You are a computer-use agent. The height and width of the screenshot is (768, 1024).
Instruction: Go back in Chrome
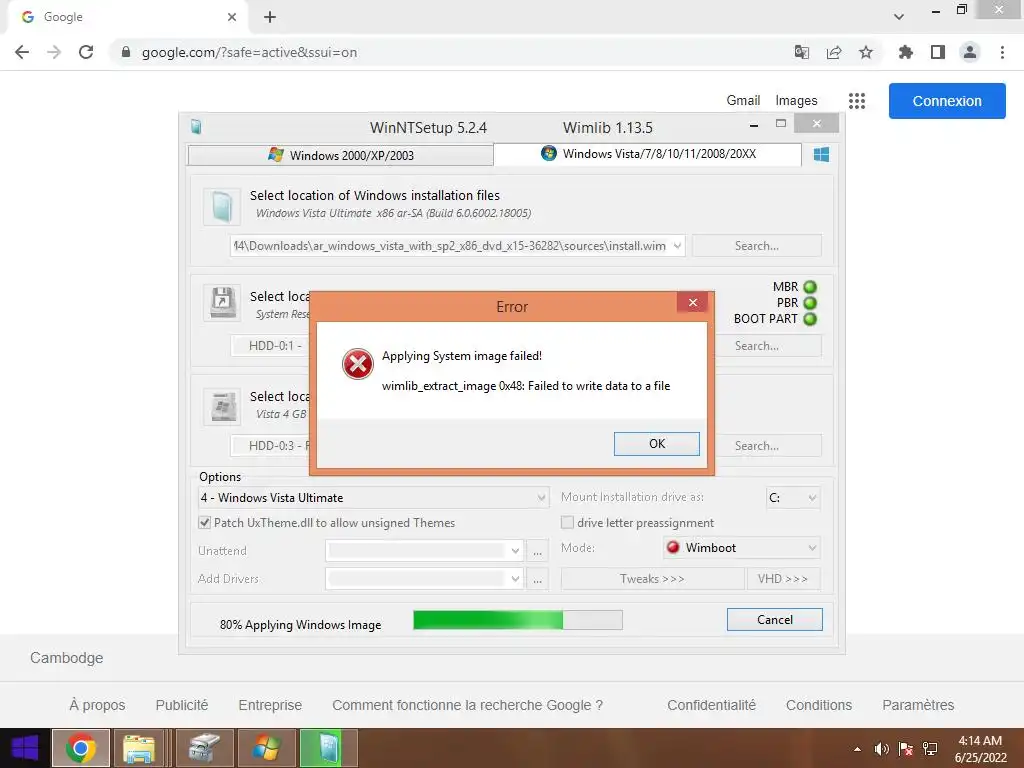point(22,52)
